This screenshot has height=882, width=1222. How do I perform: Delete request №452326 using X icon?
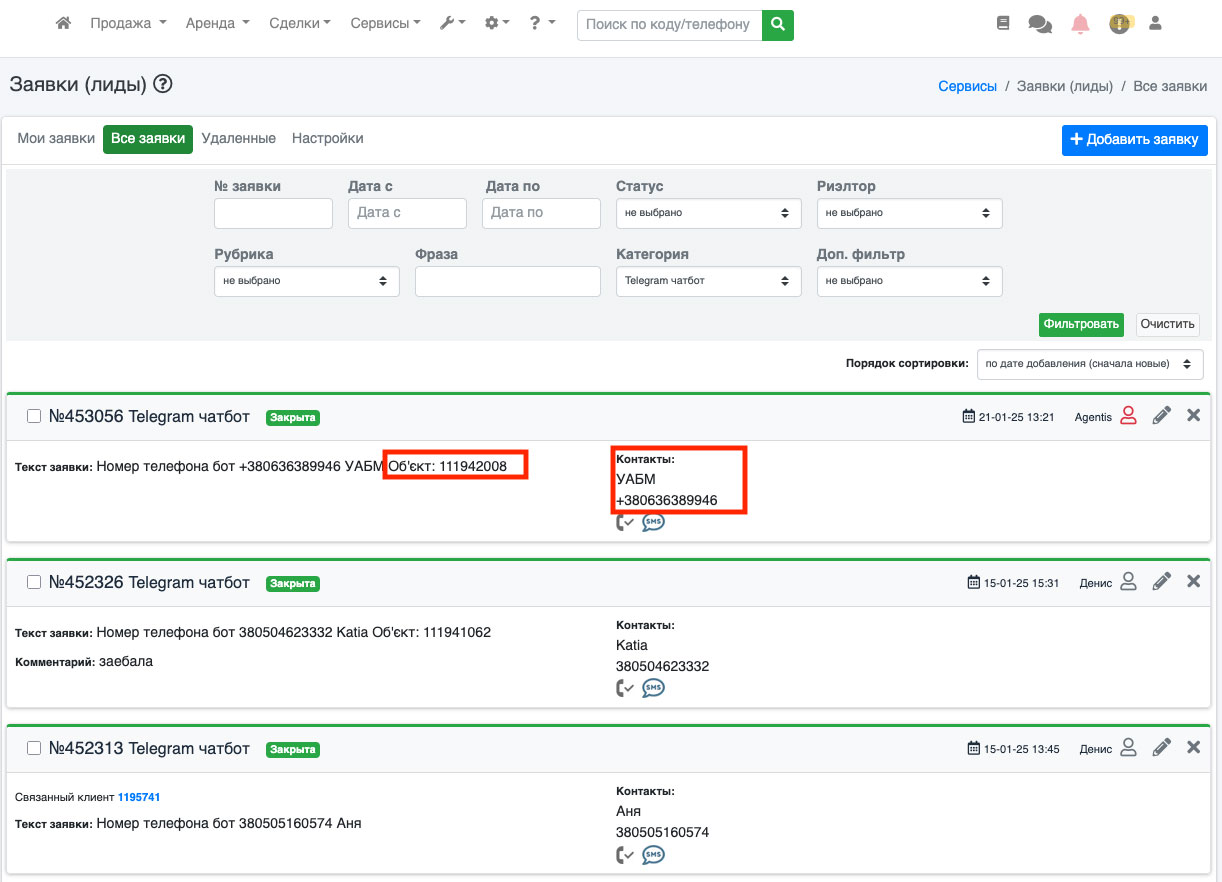coord(1193,581)
